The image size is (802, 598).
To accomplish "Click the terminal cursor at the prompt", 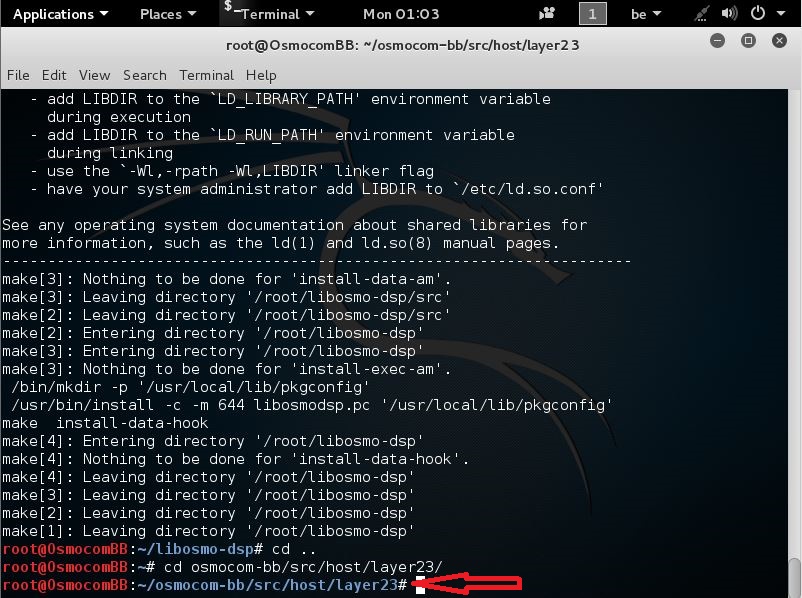I will tap(420, 585).
